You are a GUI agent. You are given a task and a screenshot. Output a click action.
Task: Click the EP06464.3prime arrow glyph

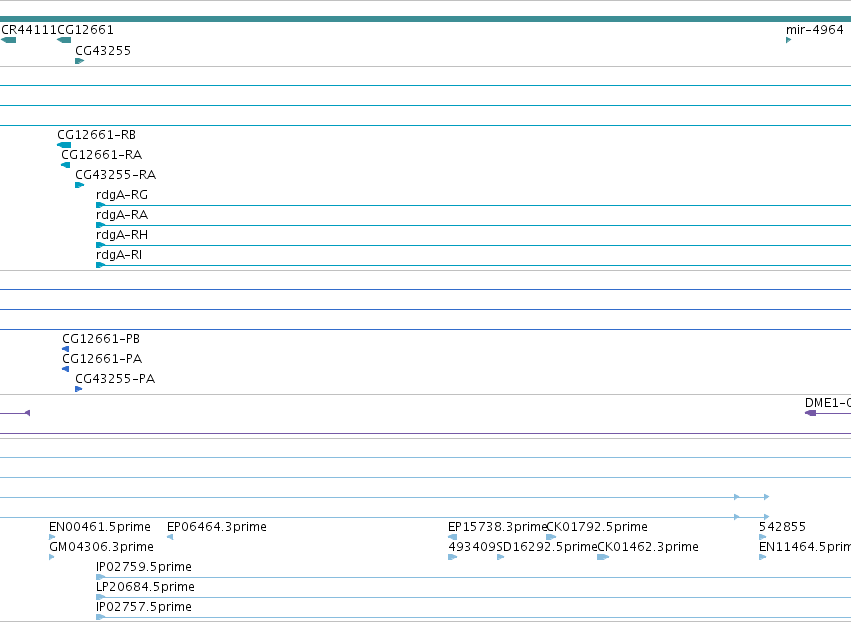170,537
